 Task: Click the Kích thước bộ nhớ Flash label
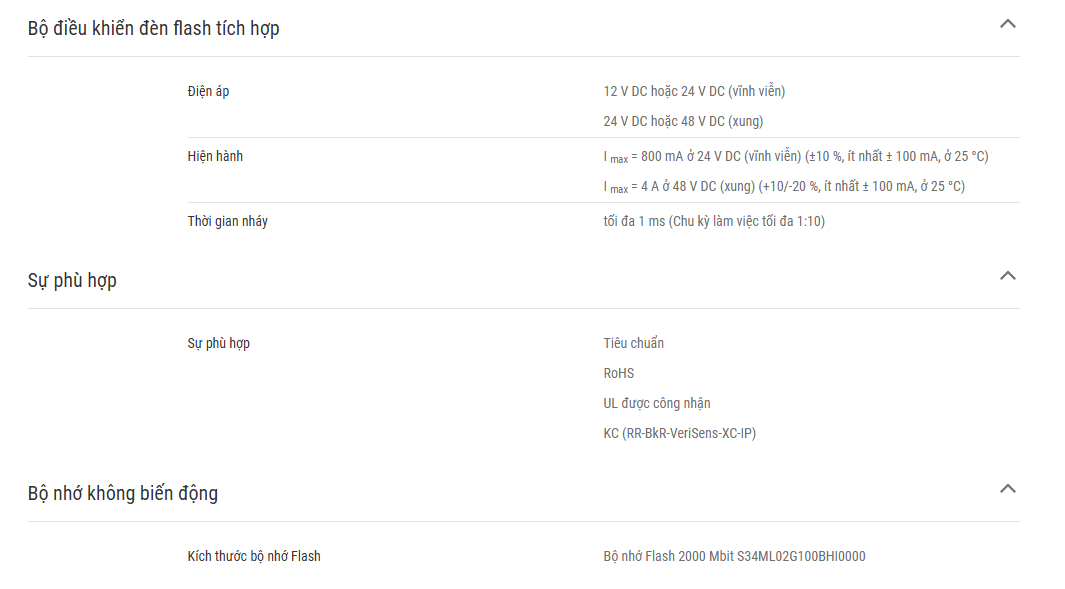(254, 556)
